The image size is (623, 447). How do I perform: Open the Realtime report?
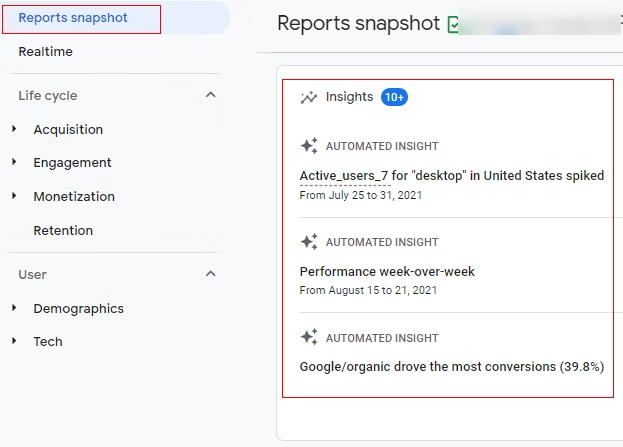click(x=46, y=52)
